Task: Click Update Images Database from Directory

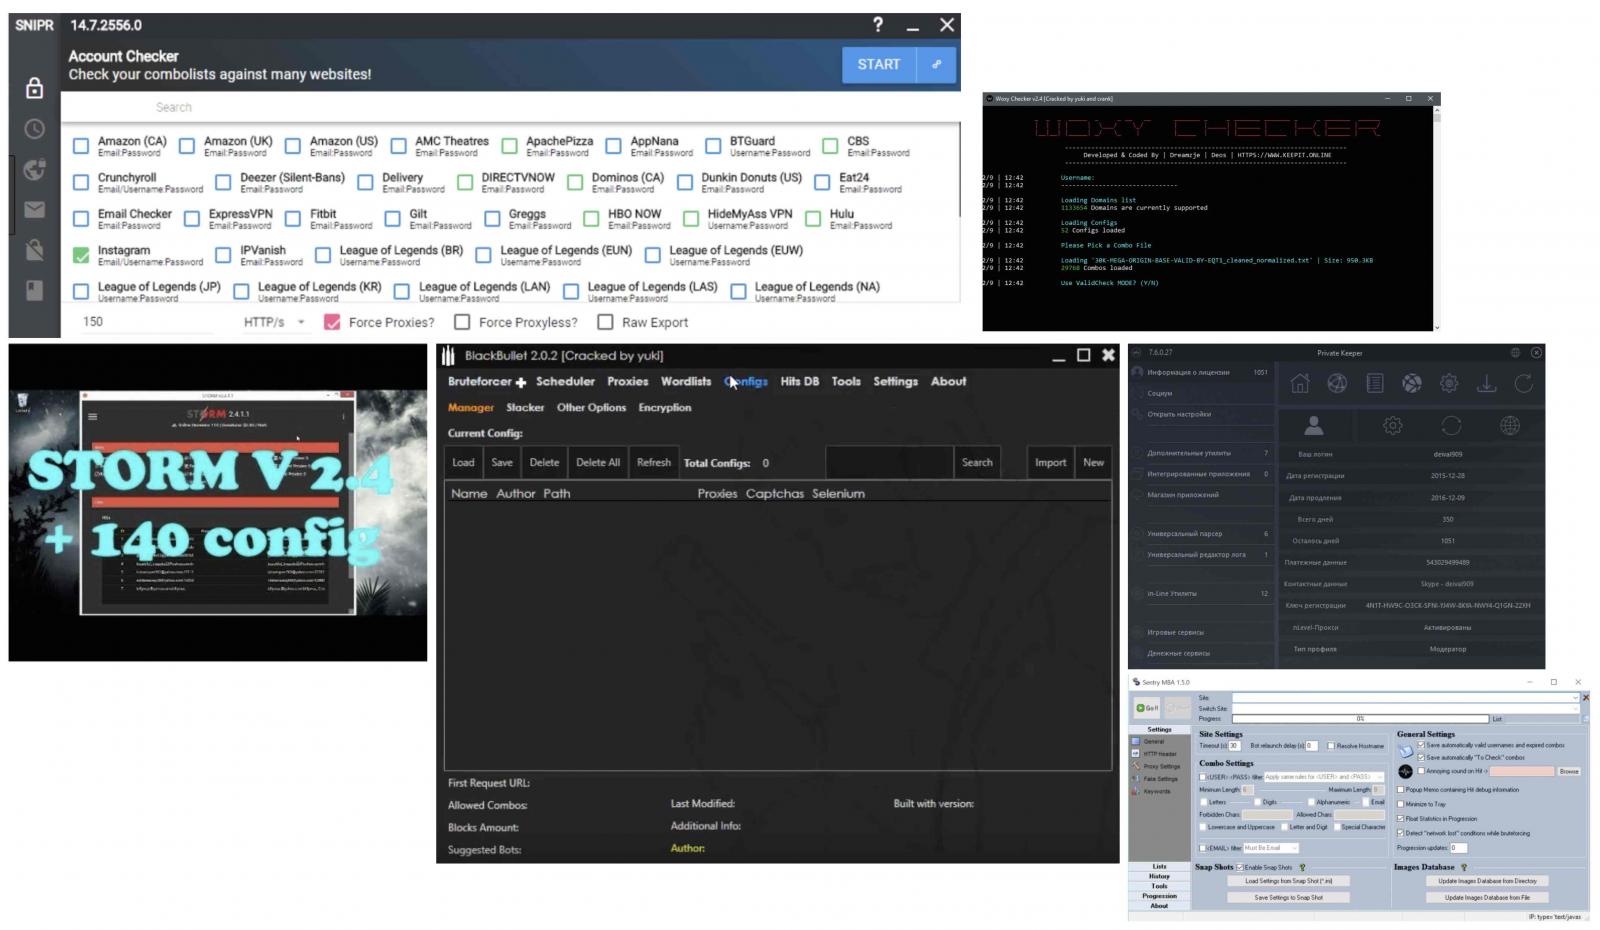Action: tap(1487, 881)
